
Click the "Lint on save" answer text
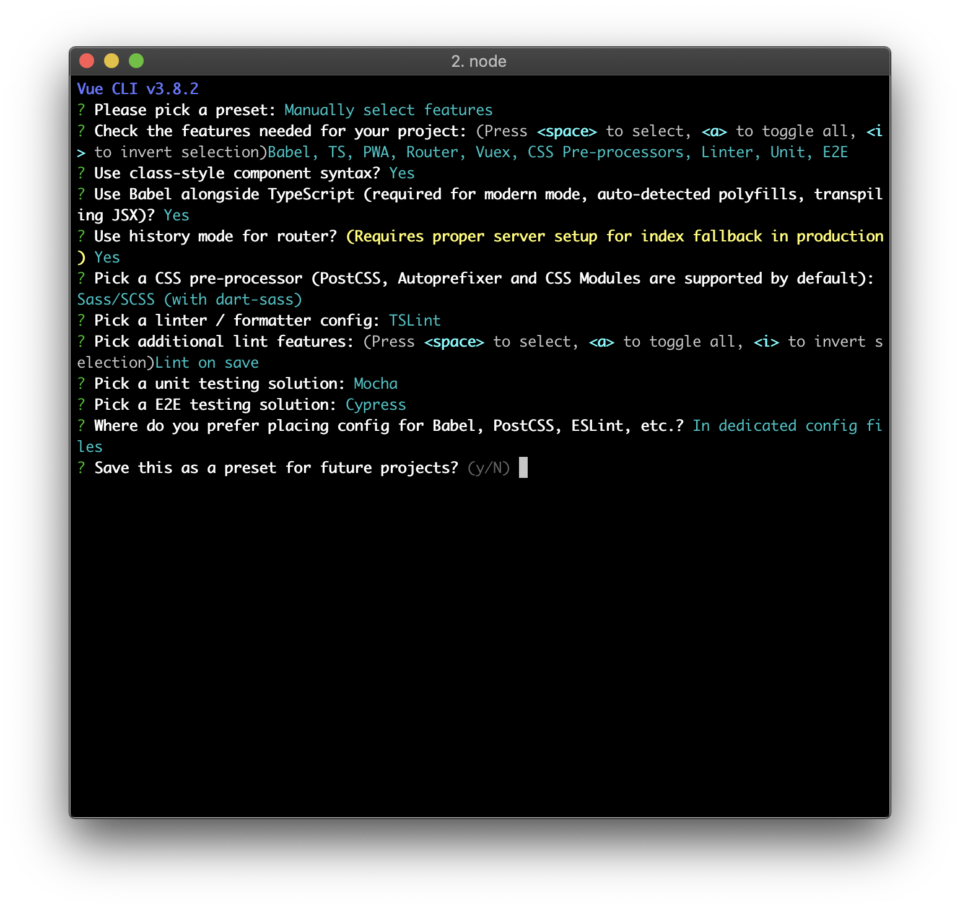click(x=206, y=362)
